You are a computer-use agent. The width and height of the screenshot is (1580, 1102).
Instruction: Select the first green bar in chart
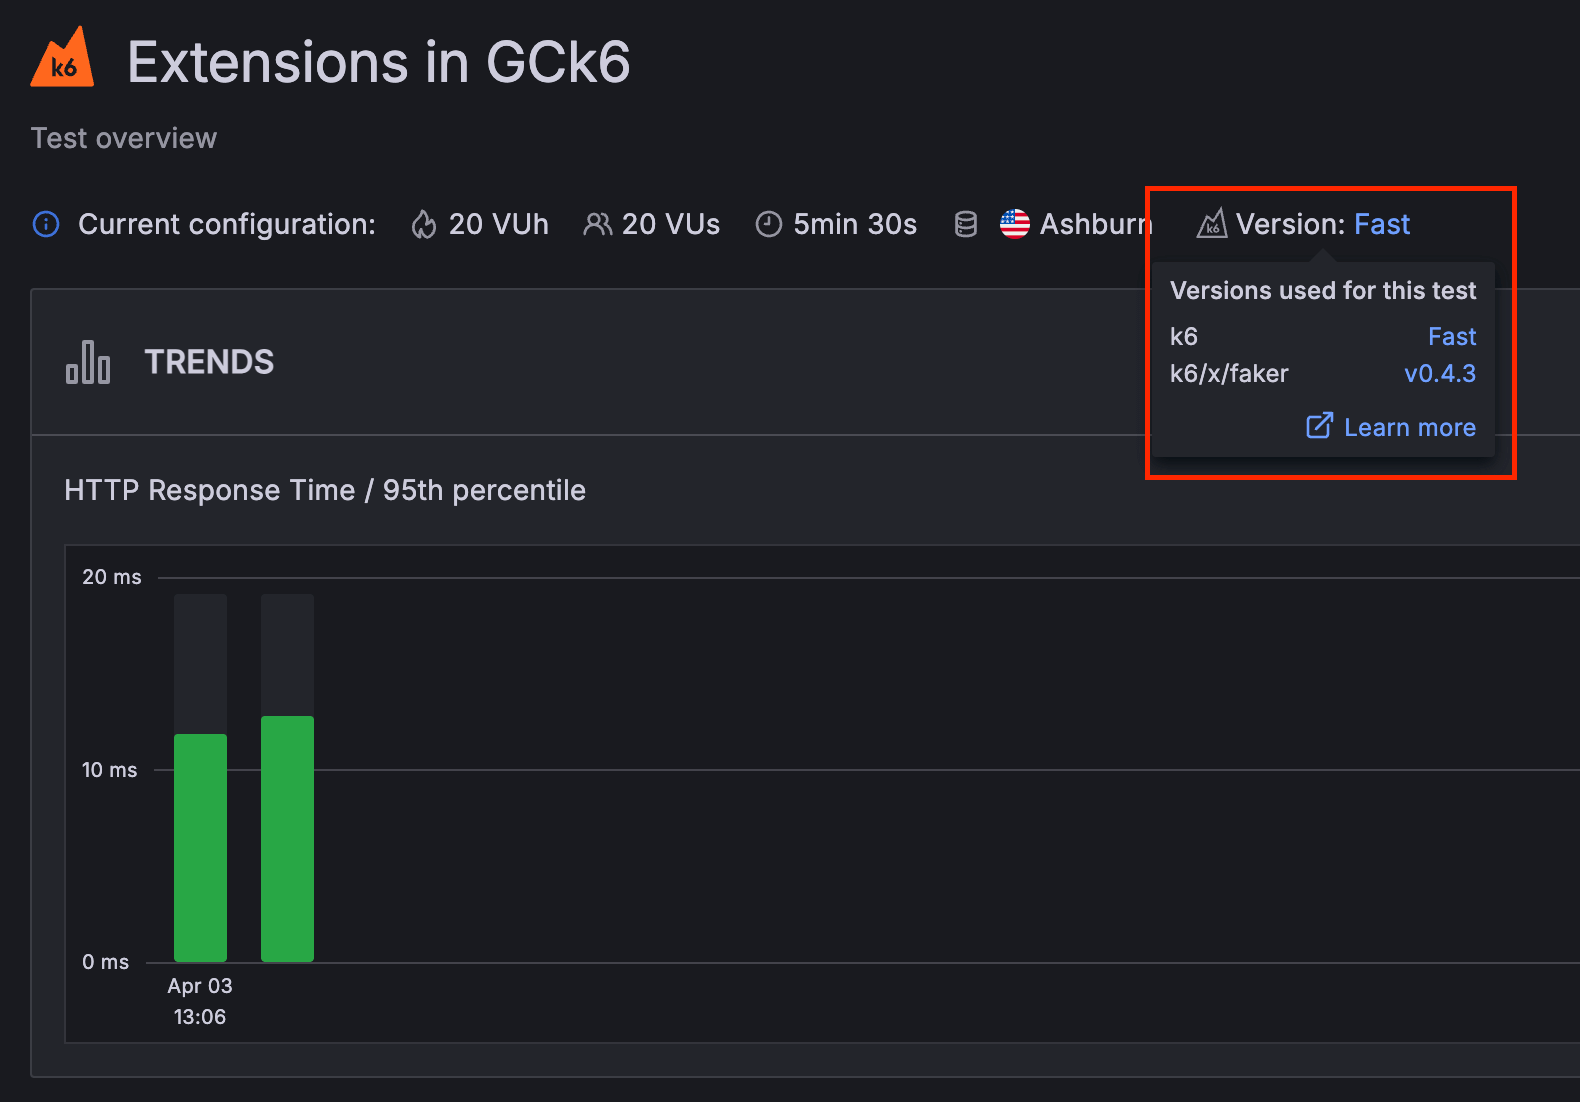tap(200, 840)
